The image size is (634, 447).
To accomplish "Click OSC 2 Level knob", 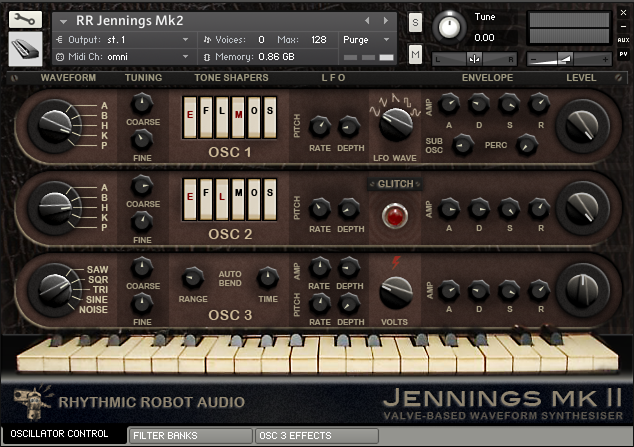I will [582, 208].
